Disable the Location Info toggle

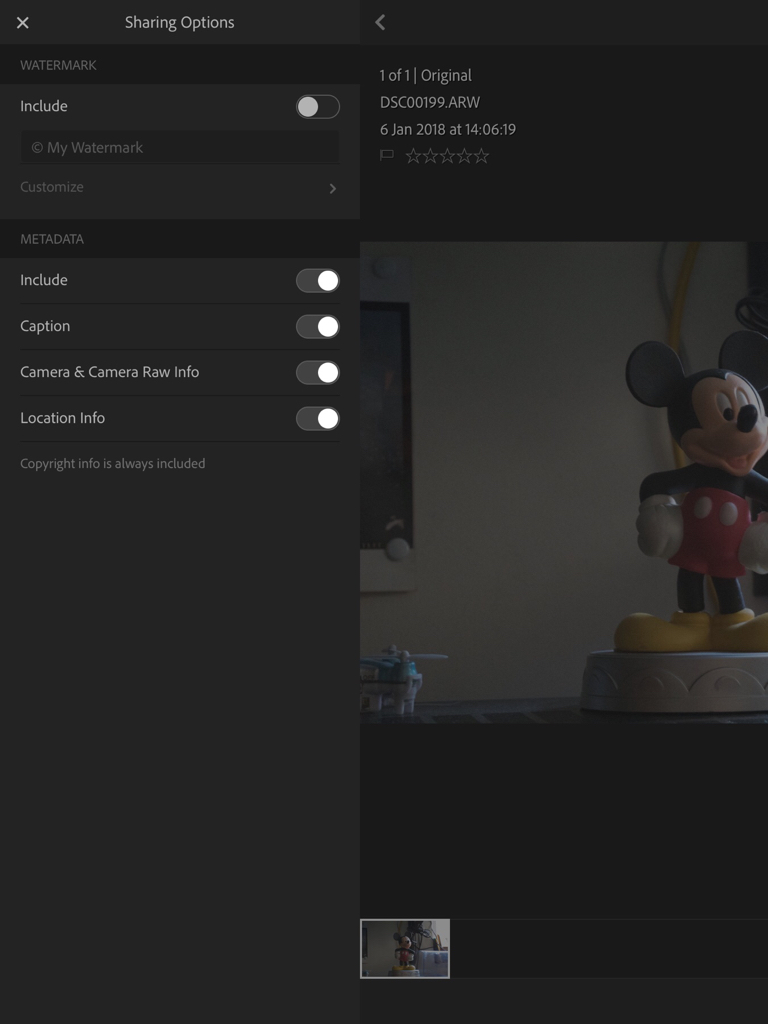pyautogui.click(x=317, y=419)
